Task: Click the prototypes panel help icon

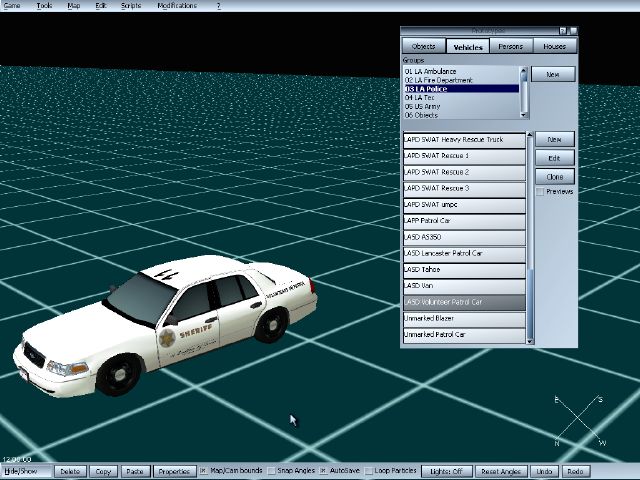Action: pyautogui.click(x=563, y=31)
